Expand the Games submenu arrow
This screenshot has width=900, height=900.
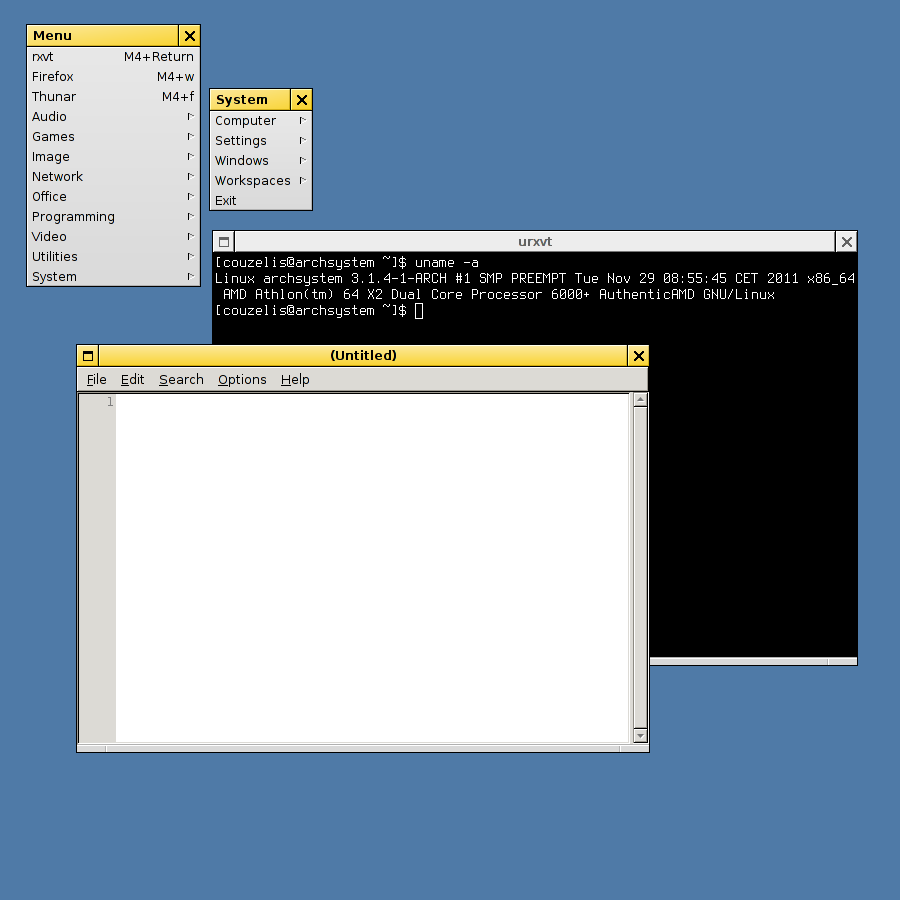pos(191,137)
